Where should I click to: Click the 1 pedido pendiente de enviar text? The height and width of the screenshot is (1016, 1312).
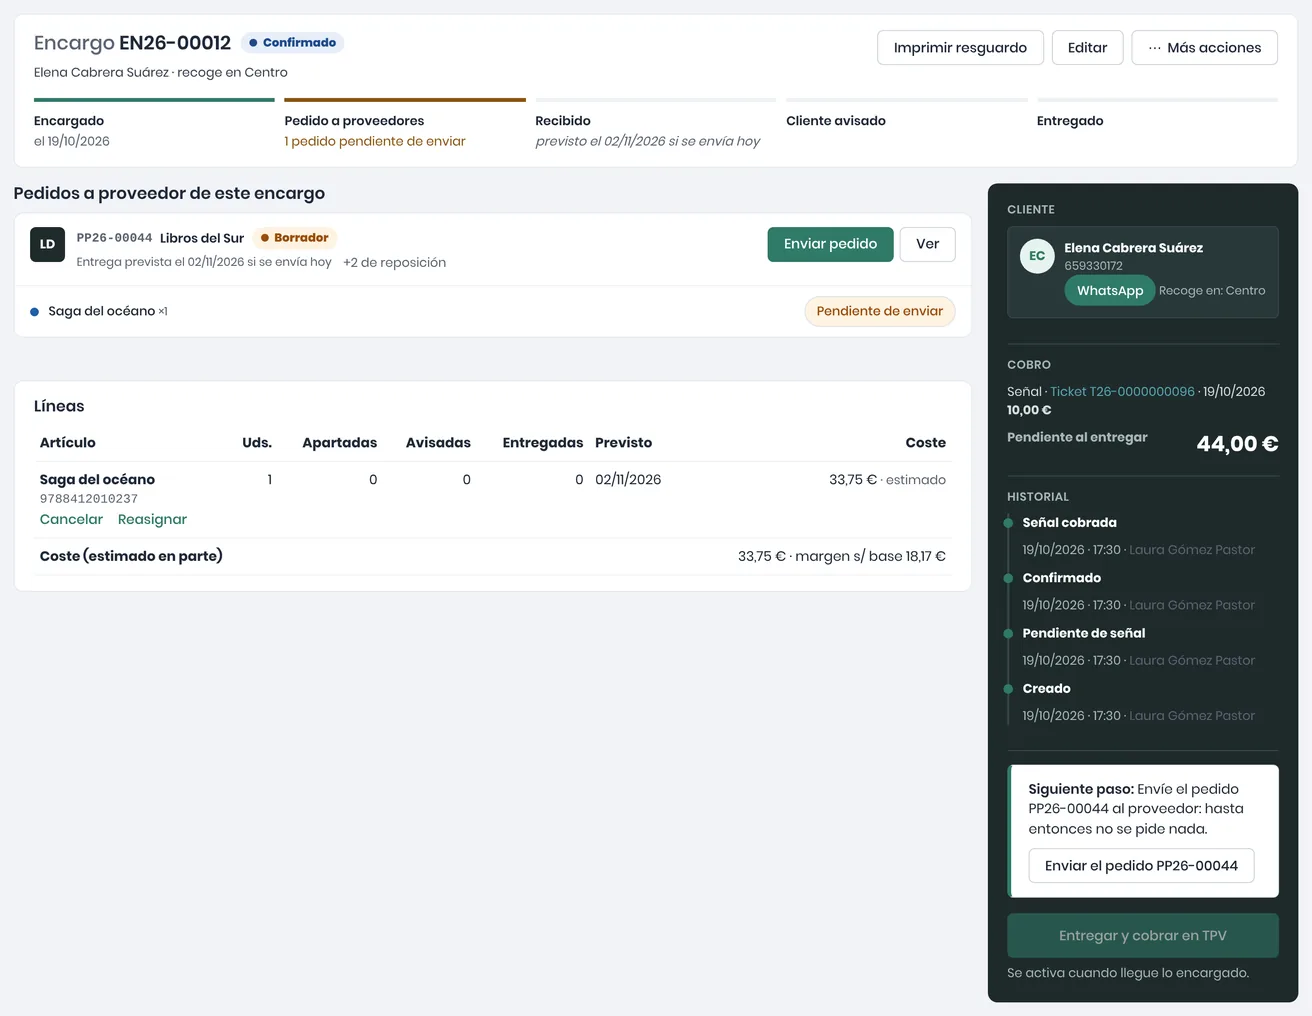point(375,142)
